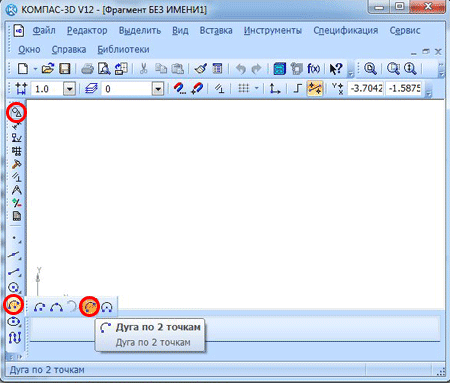Viewport: 450px width, 383px height.
Task: Choose the greyed third arc flyout icon
Action: pos(72,306)
